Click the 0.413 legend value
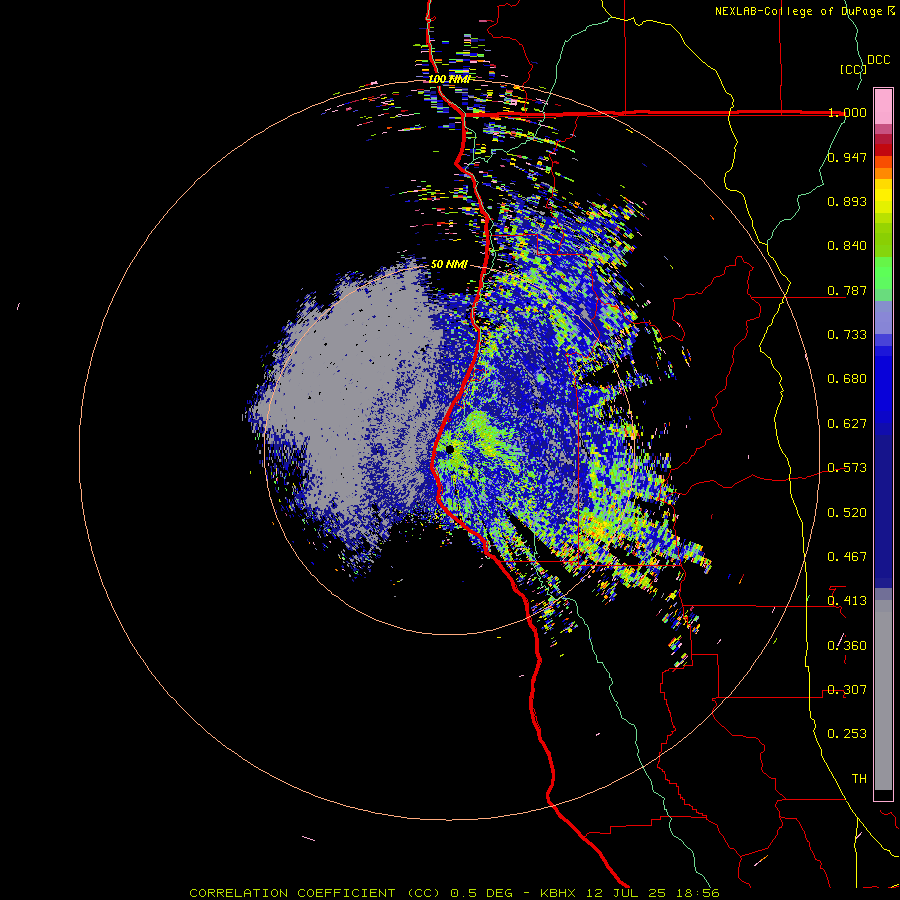900x900 pixels. click(x=847, y=601)
